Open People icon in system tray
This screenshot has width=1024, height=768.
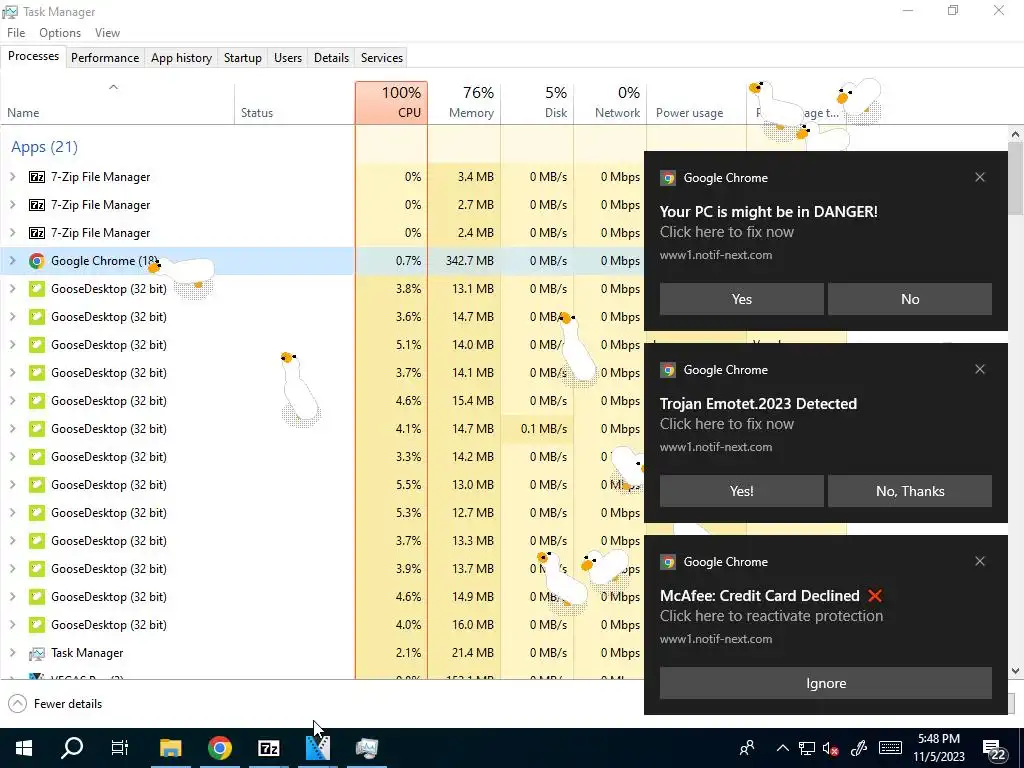click(747, 748)
